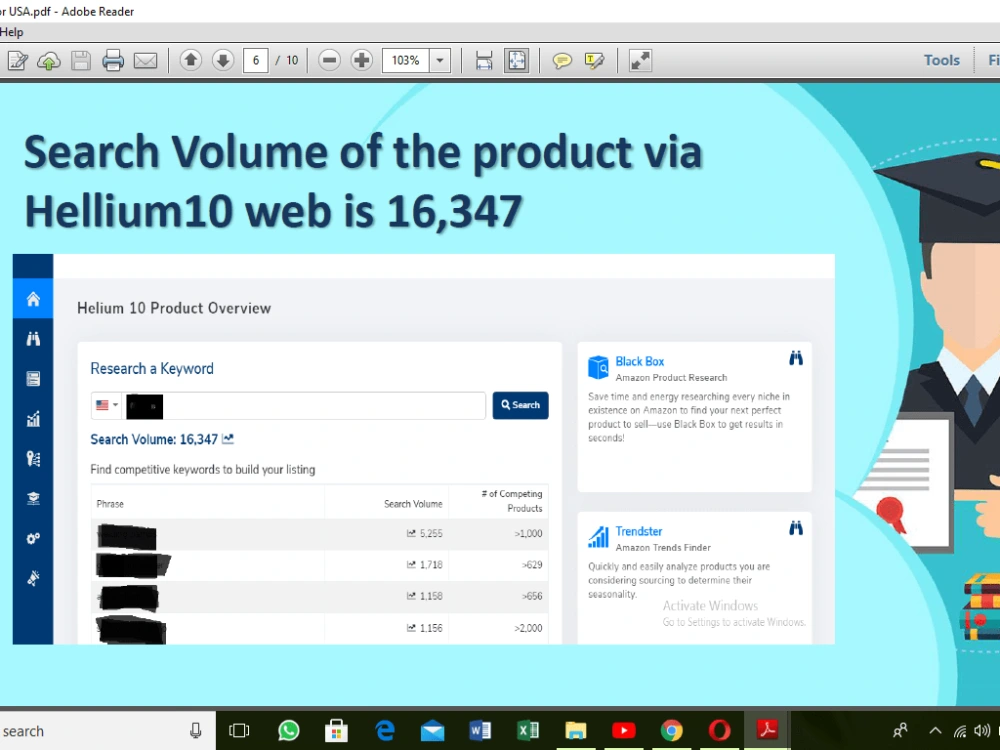Open the zoom level dropdown arrow
The image size is (1000, 750).
coord(439,61)
